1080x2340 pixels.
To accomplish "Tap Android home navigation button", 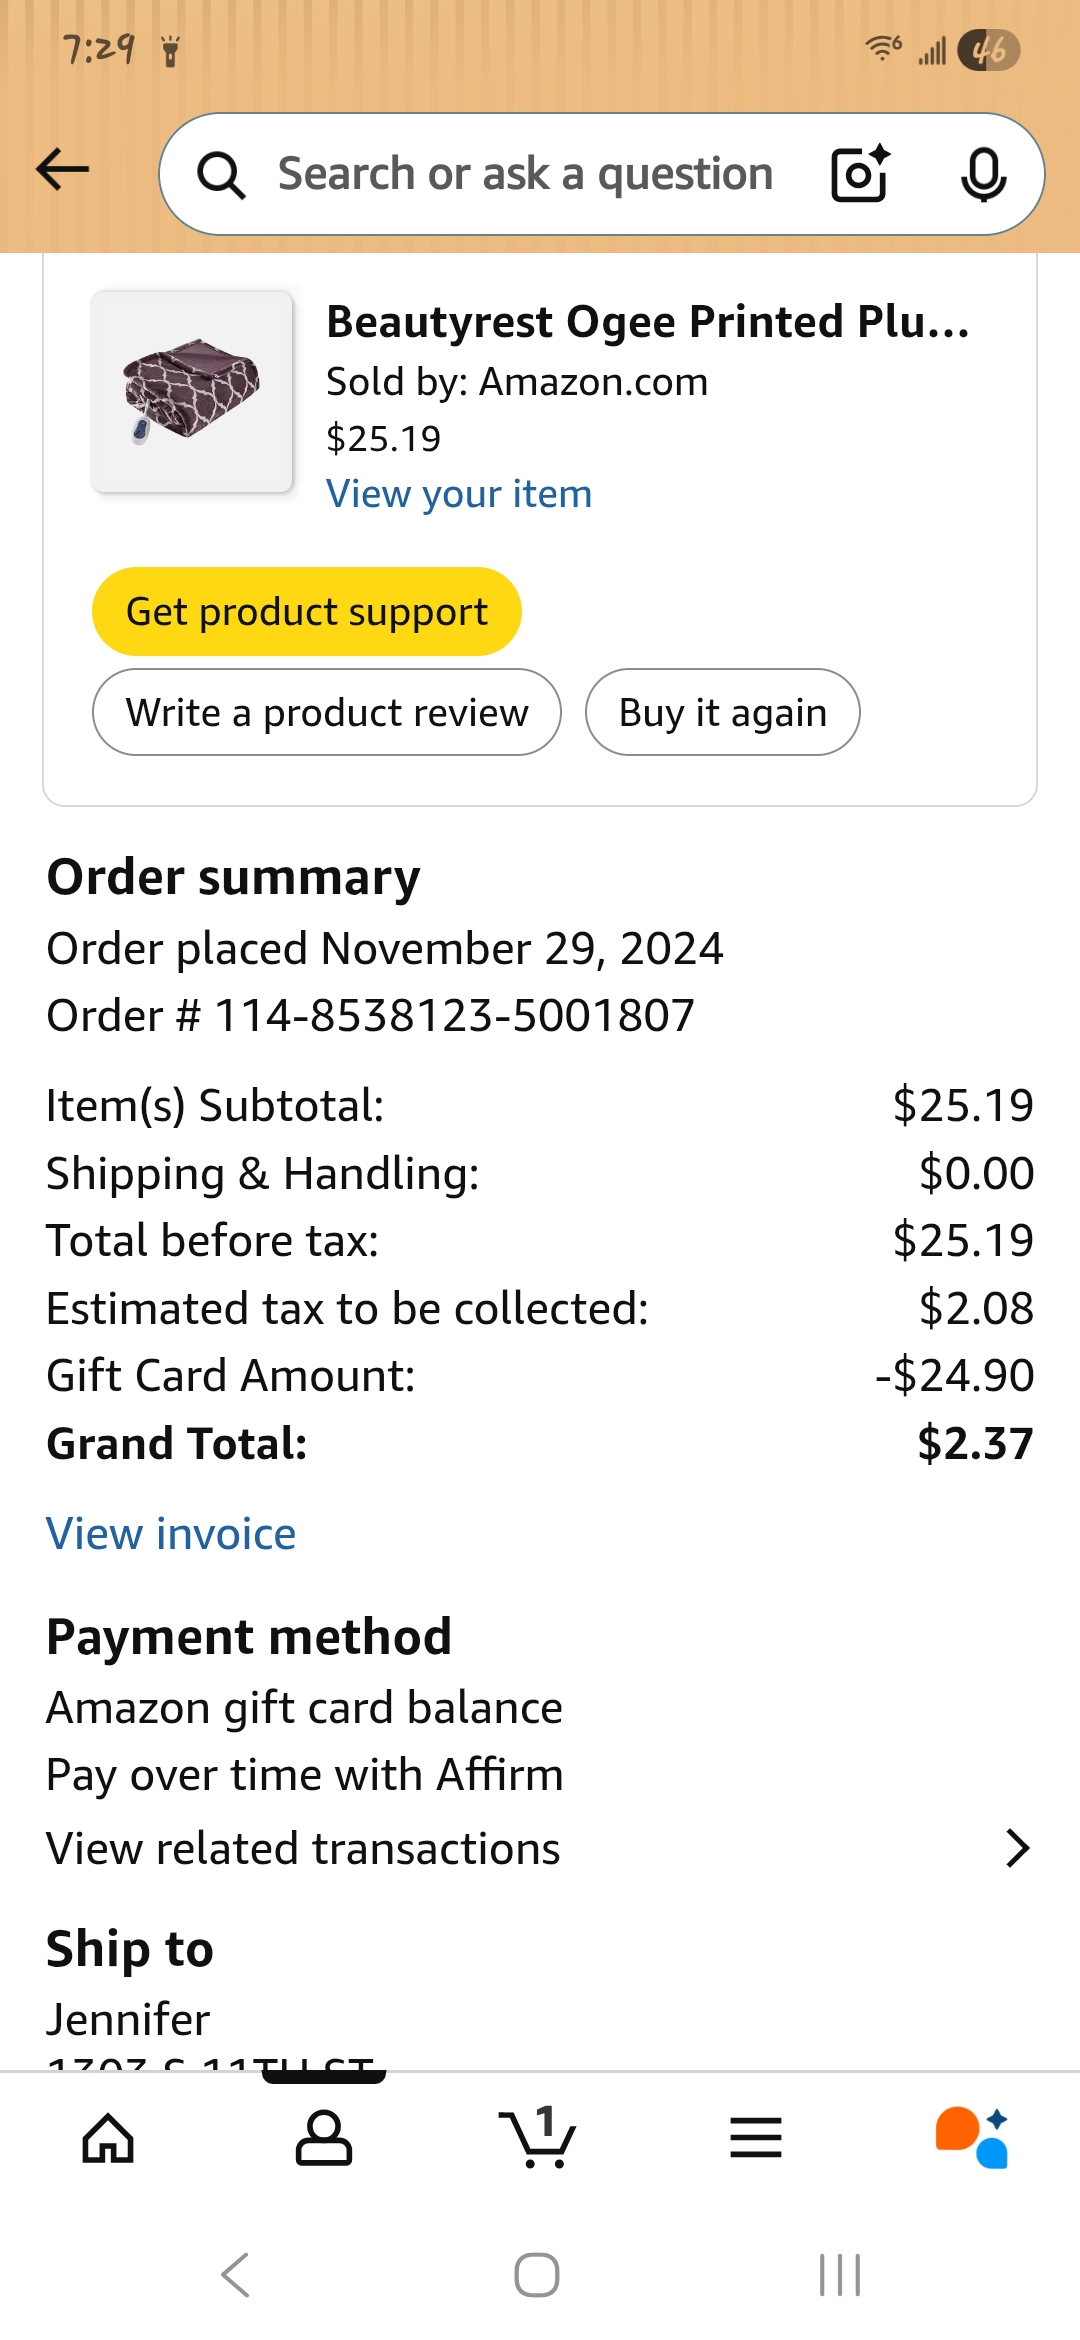I will (537, 2275).
